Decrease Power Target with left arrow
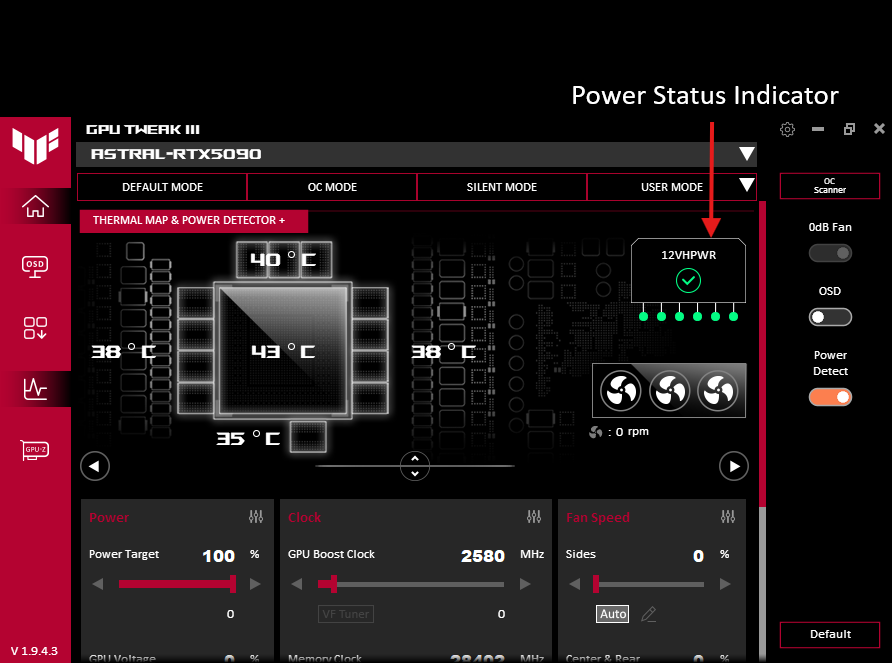The image size is (892, 663). [98, 584]
